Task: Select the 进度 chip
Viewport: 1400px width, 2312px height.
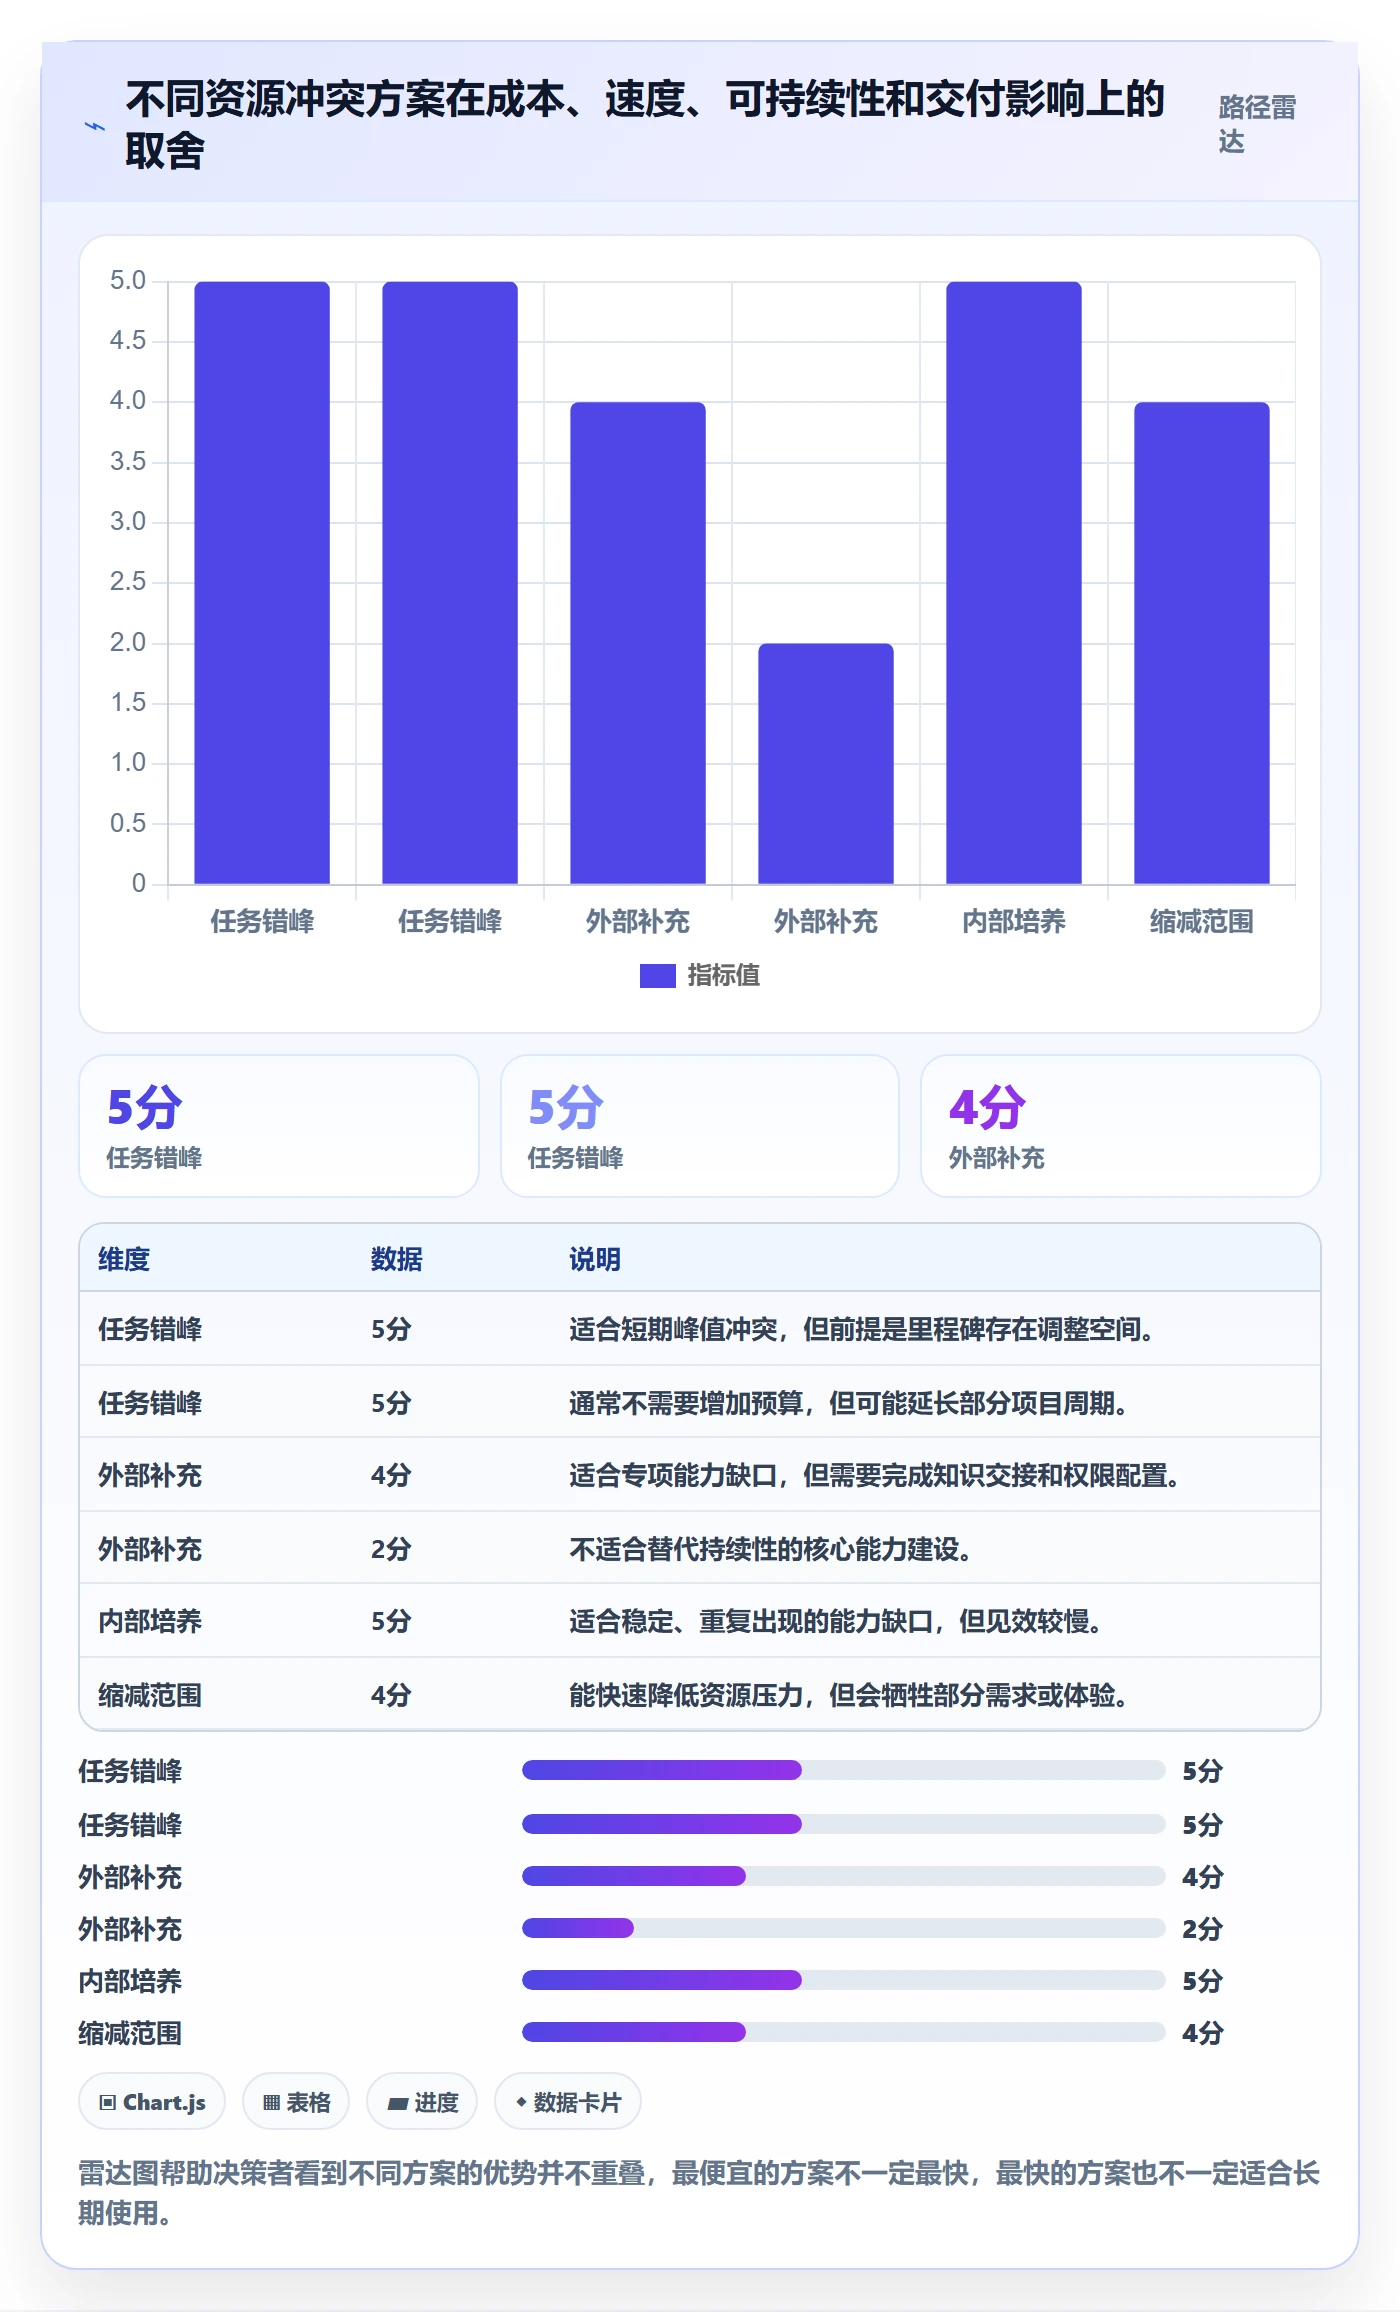Action: (x=422, y=2102)
